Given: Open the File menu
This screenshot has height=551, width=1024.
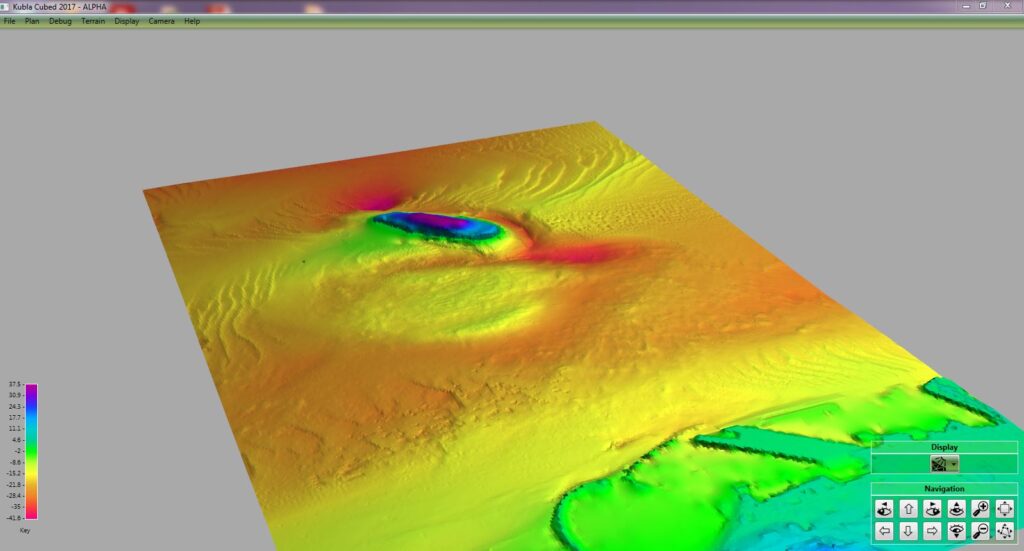Looking at the screenshot, I should [9, 21].
